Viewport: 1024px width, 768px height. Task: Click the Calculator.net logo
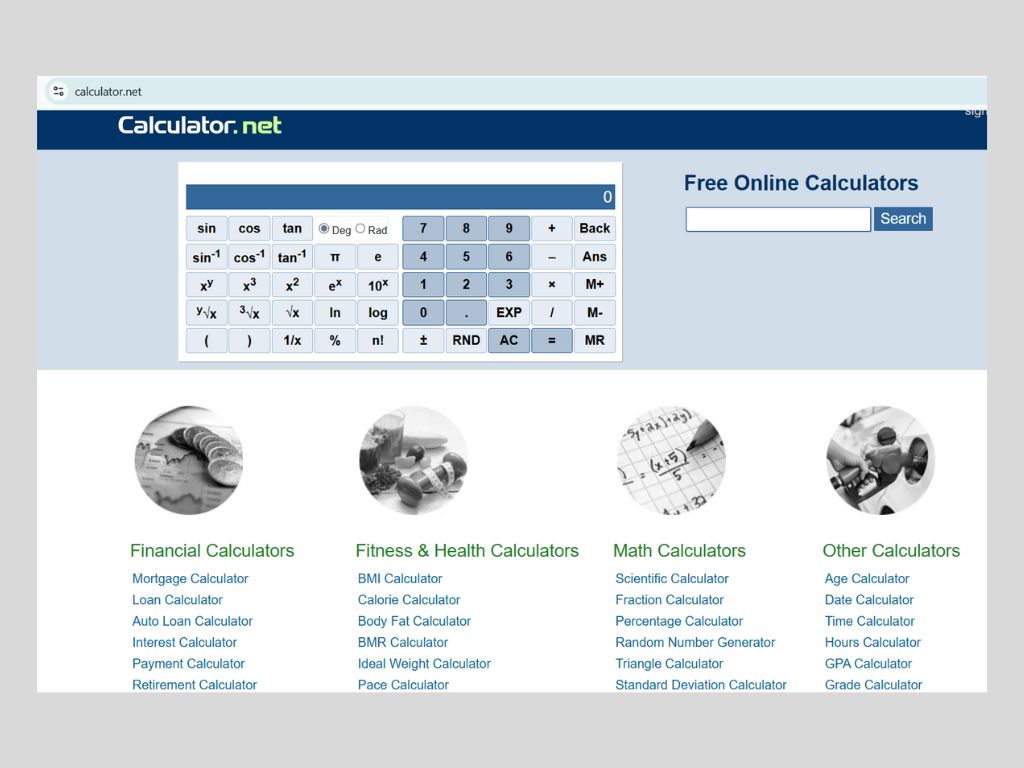click(200, 125)
